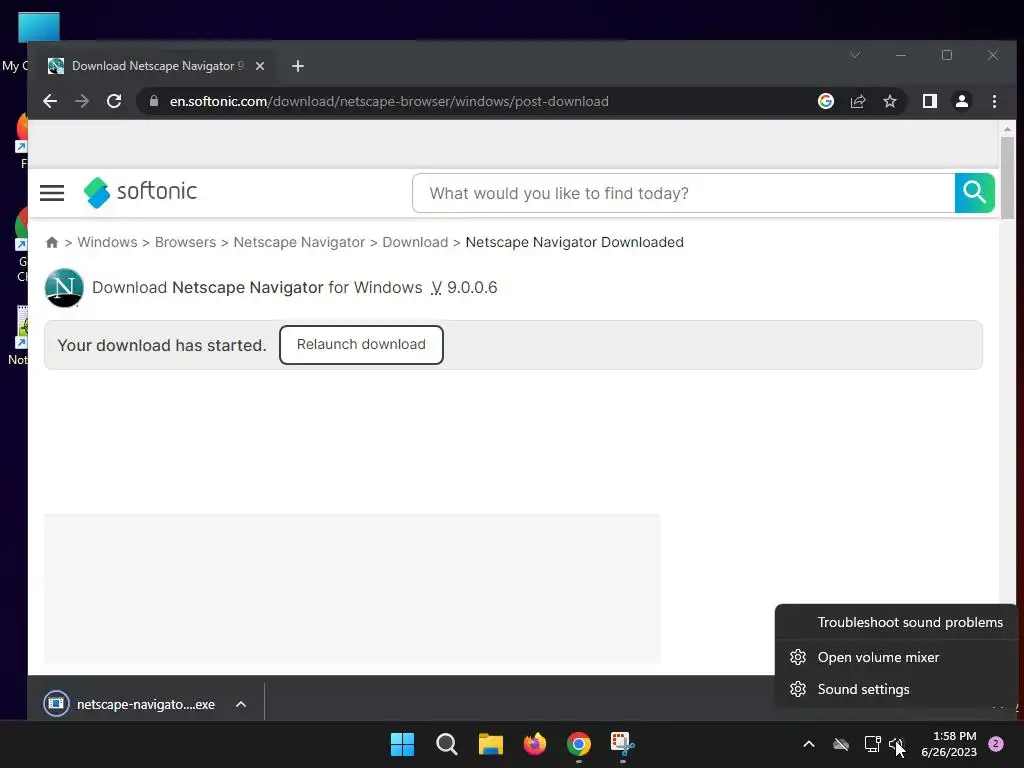Screen dimensions: 1024x768
Task: Open Snipping Tool from the taskbar
Action: tap(622, 744)
